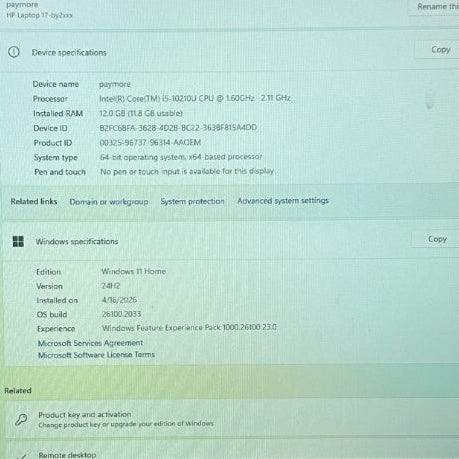The height and width of the screenshot is (459, 459).
Task: Click the Processor label
Action: pos(50,99)
